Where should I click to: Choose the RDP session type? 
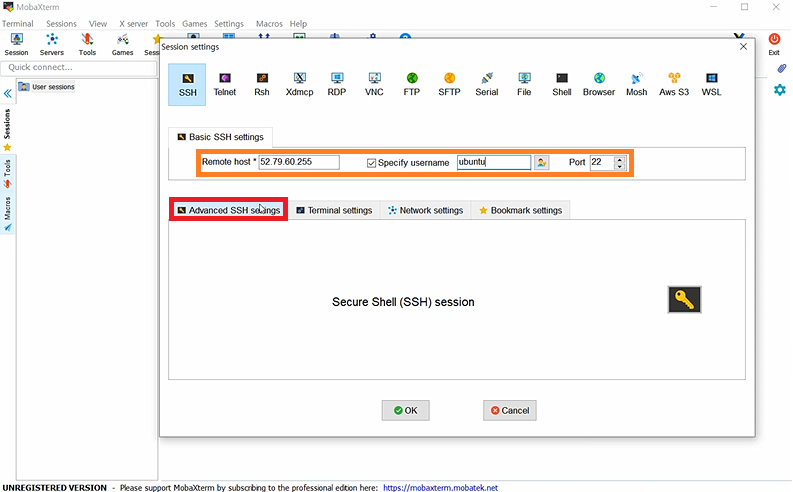[x=337, y=84]
